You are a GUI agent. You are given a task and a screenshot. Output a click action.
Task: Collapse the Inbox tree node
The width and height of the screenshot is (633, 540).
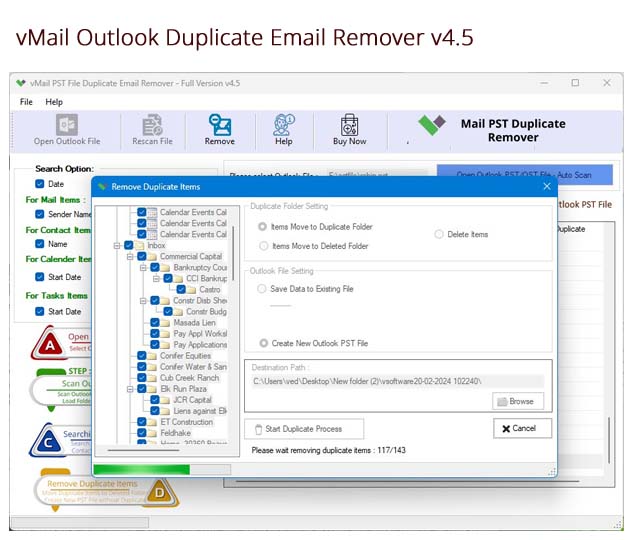click(x=117, y=245)
